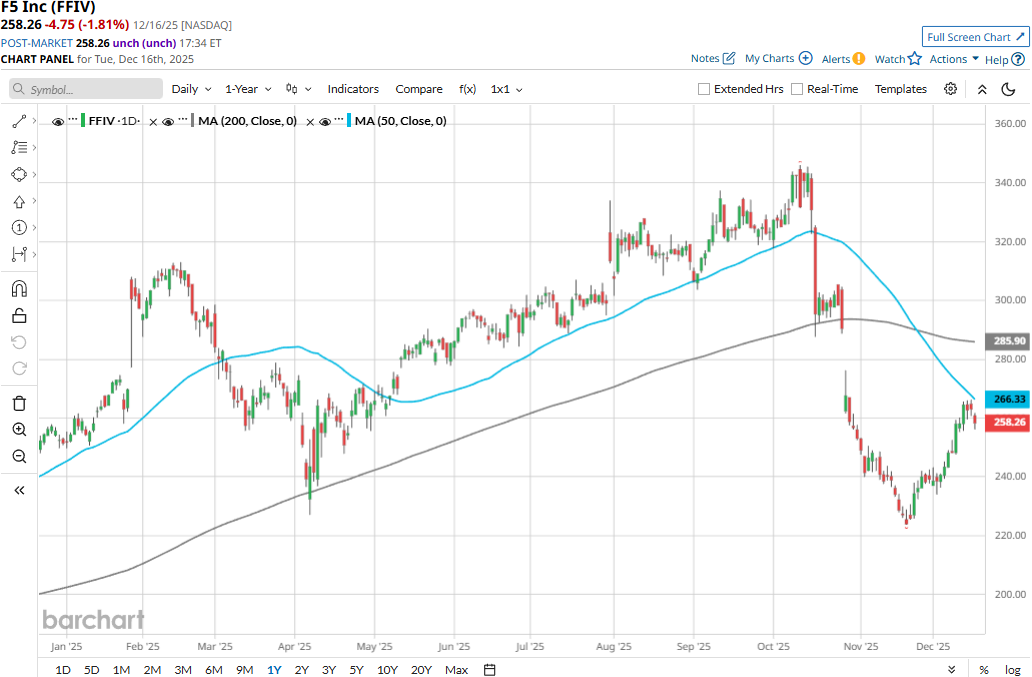
Task: Enable the Extended Hrs checkbox
Action: tap(704, 89)
